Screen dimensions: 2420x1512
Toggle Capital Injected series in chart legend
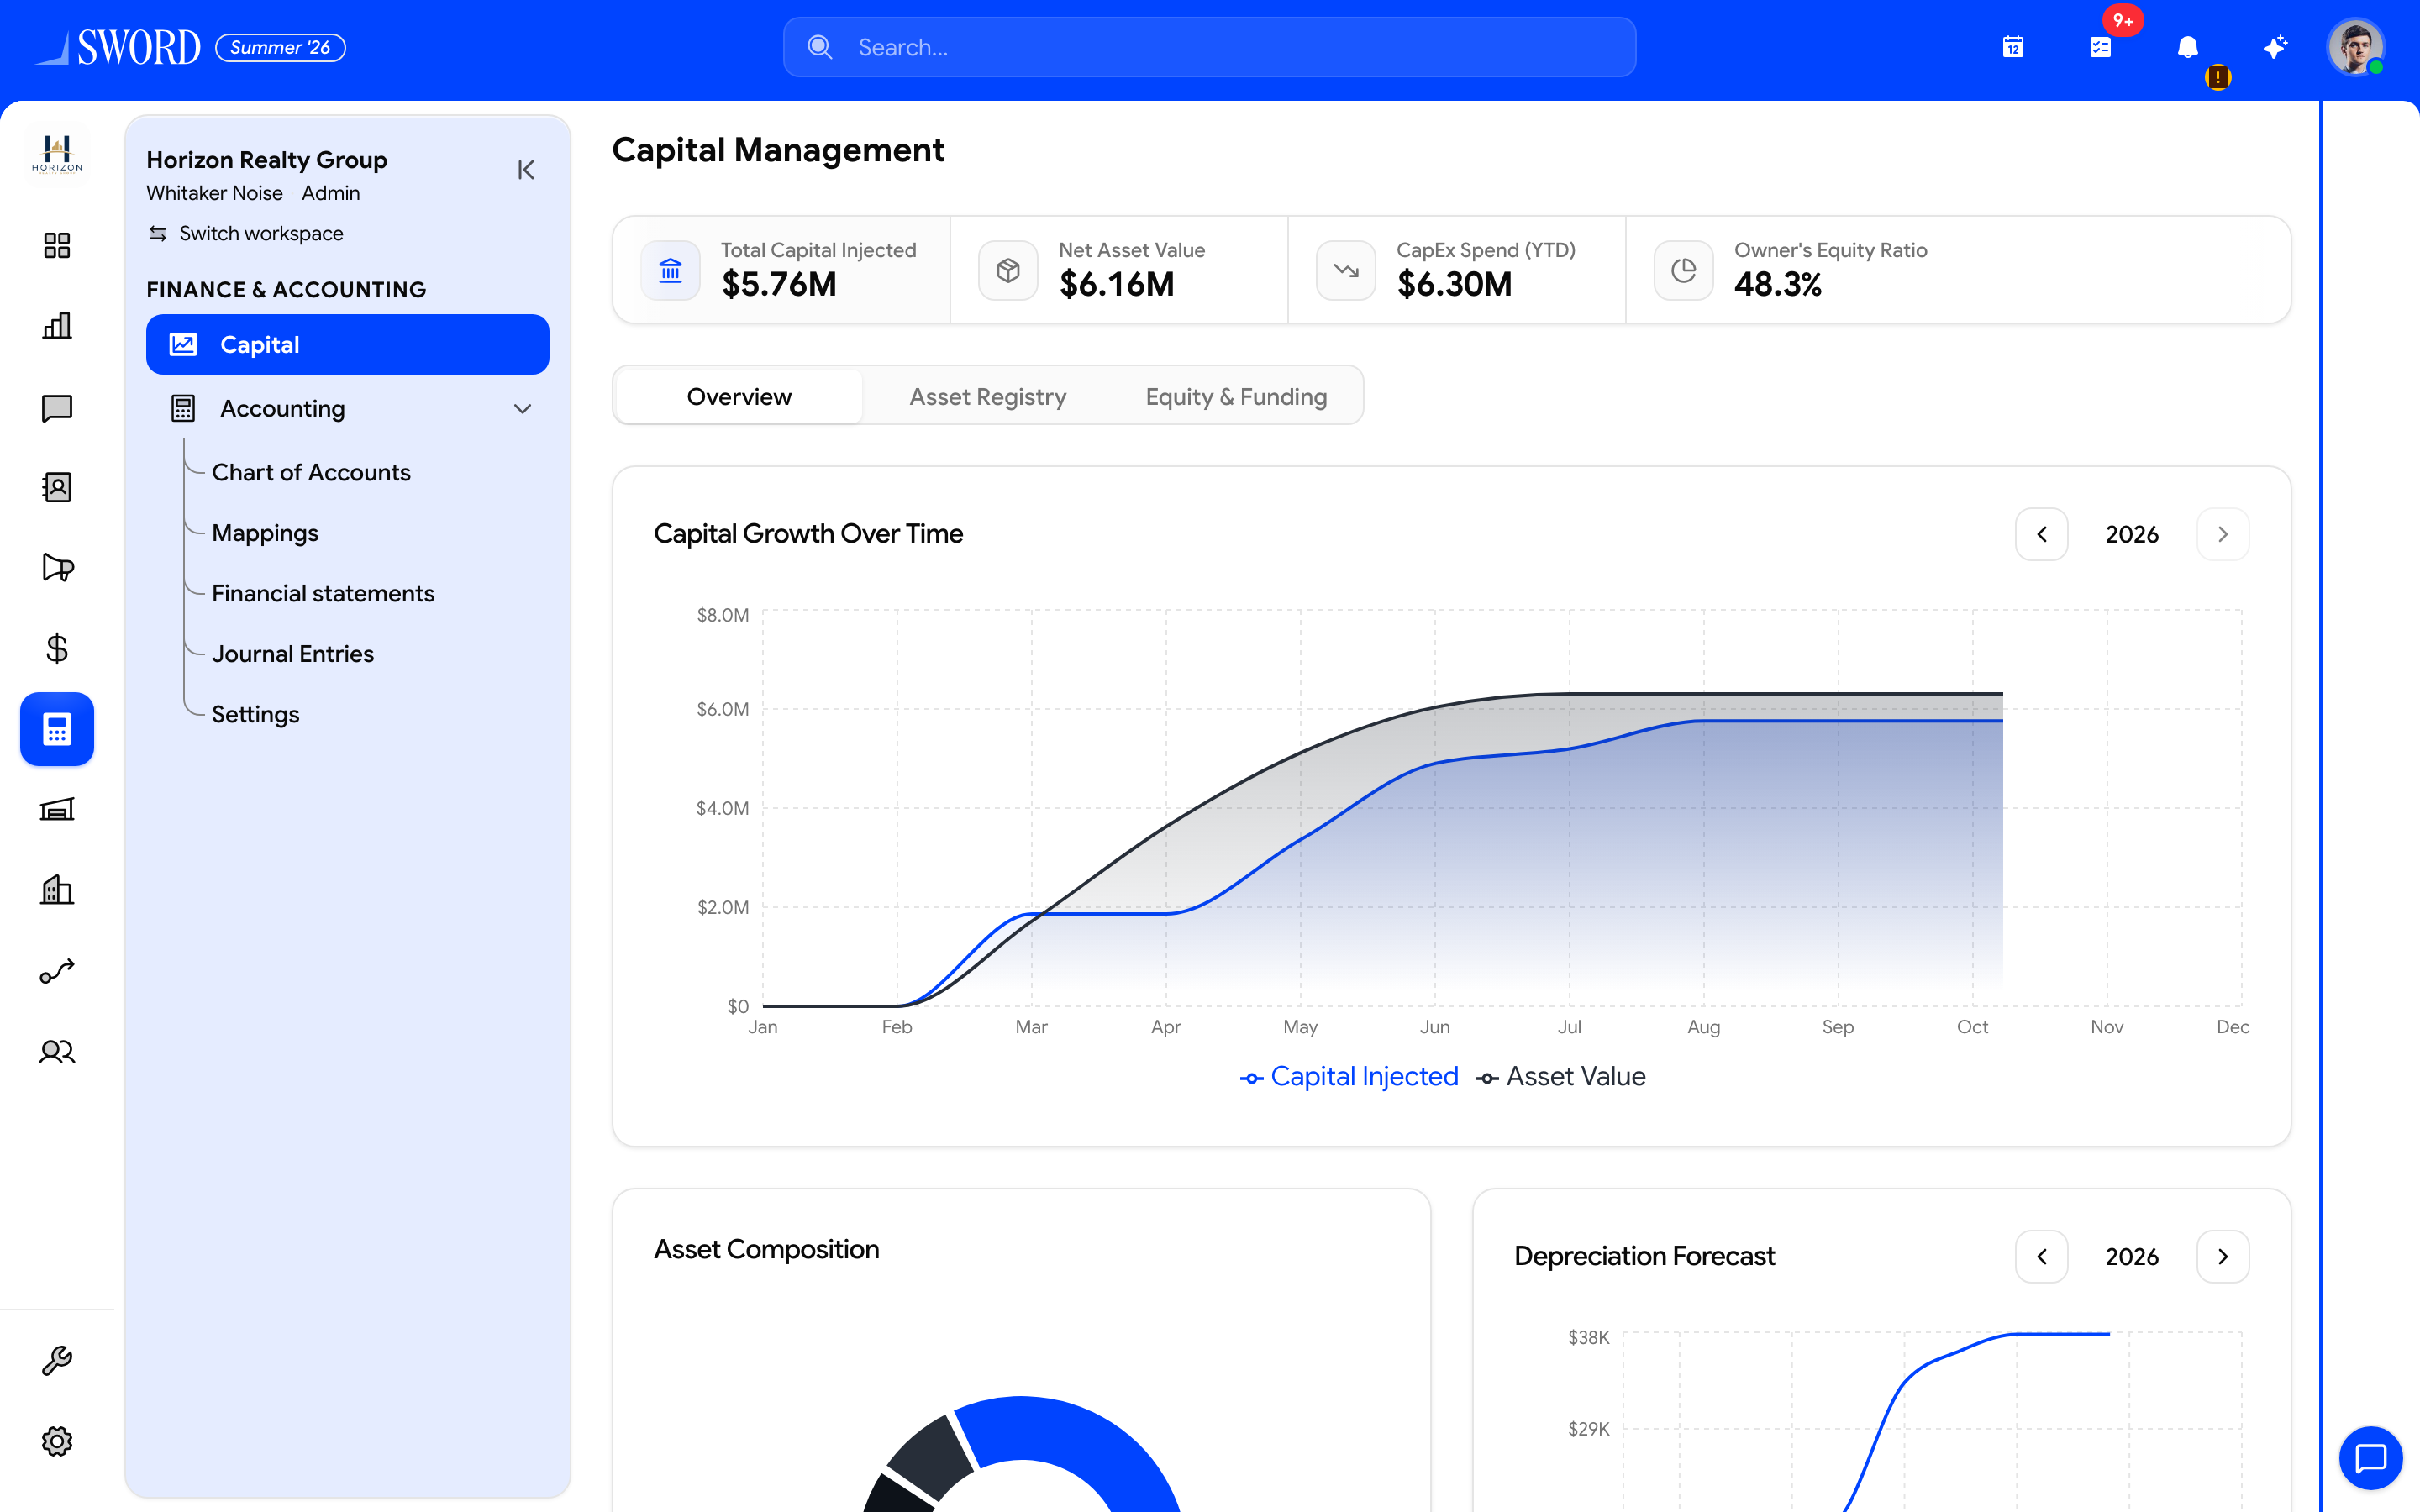[x=1349, y=1077]
